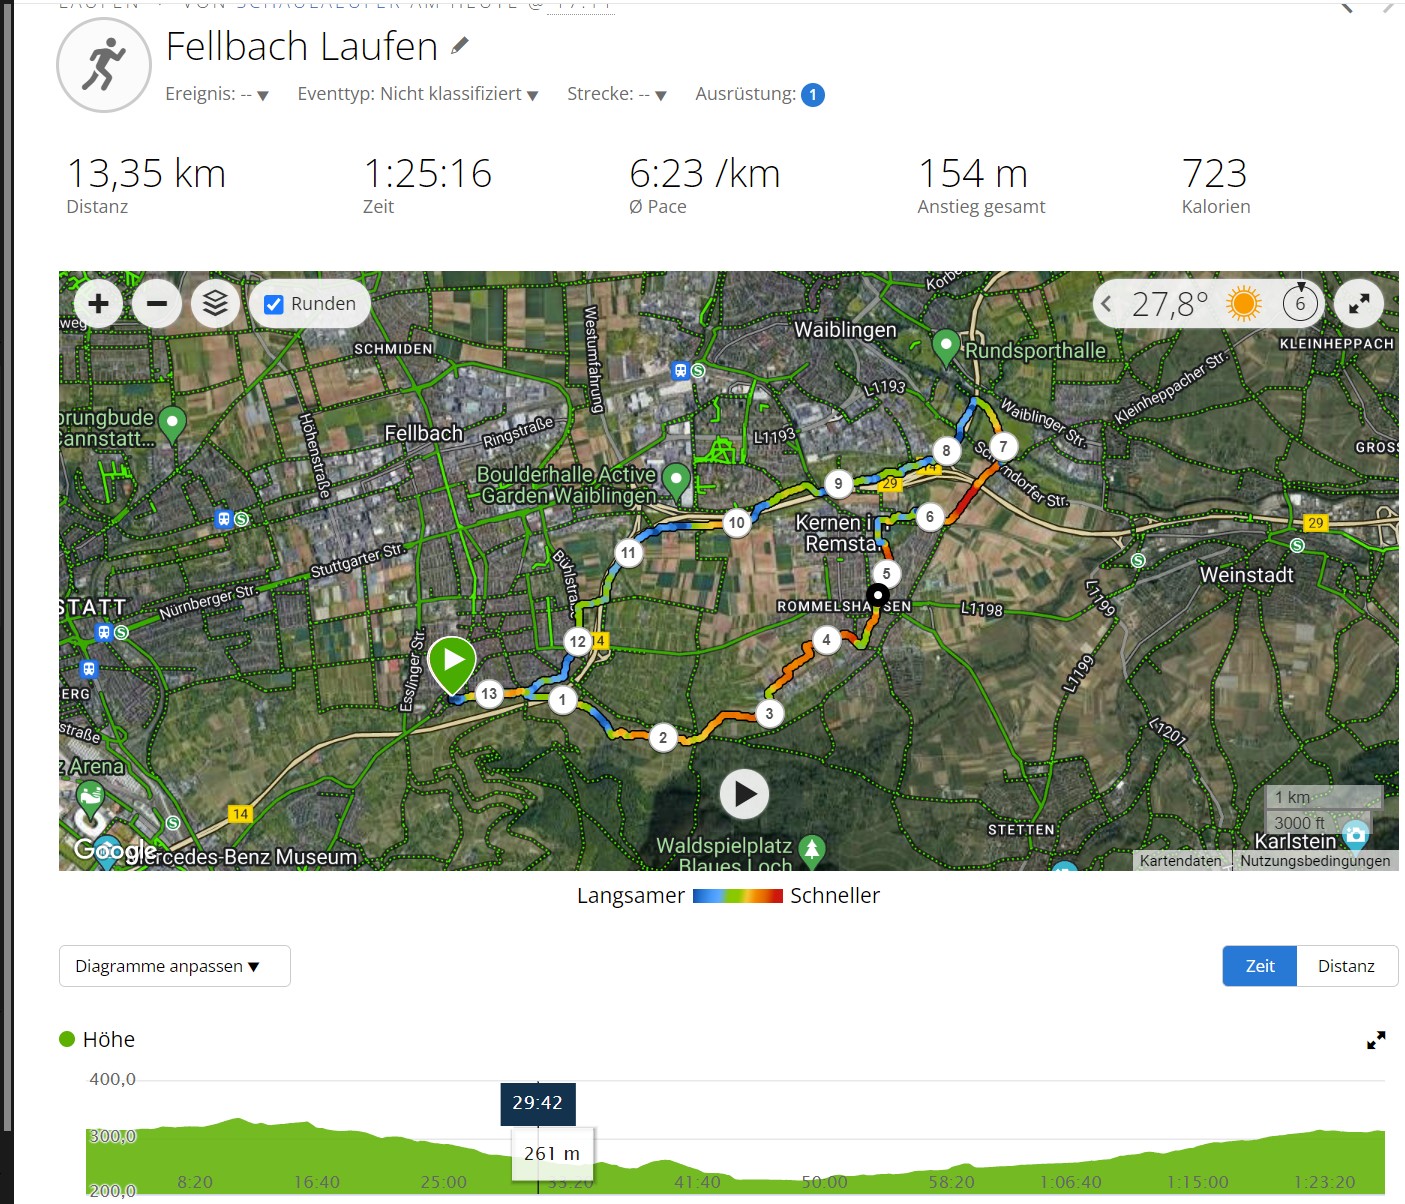Open the Nutzungsbedingungen link on map
This screenshot has width=1405, height=1204.
[x=1314, y=861]
